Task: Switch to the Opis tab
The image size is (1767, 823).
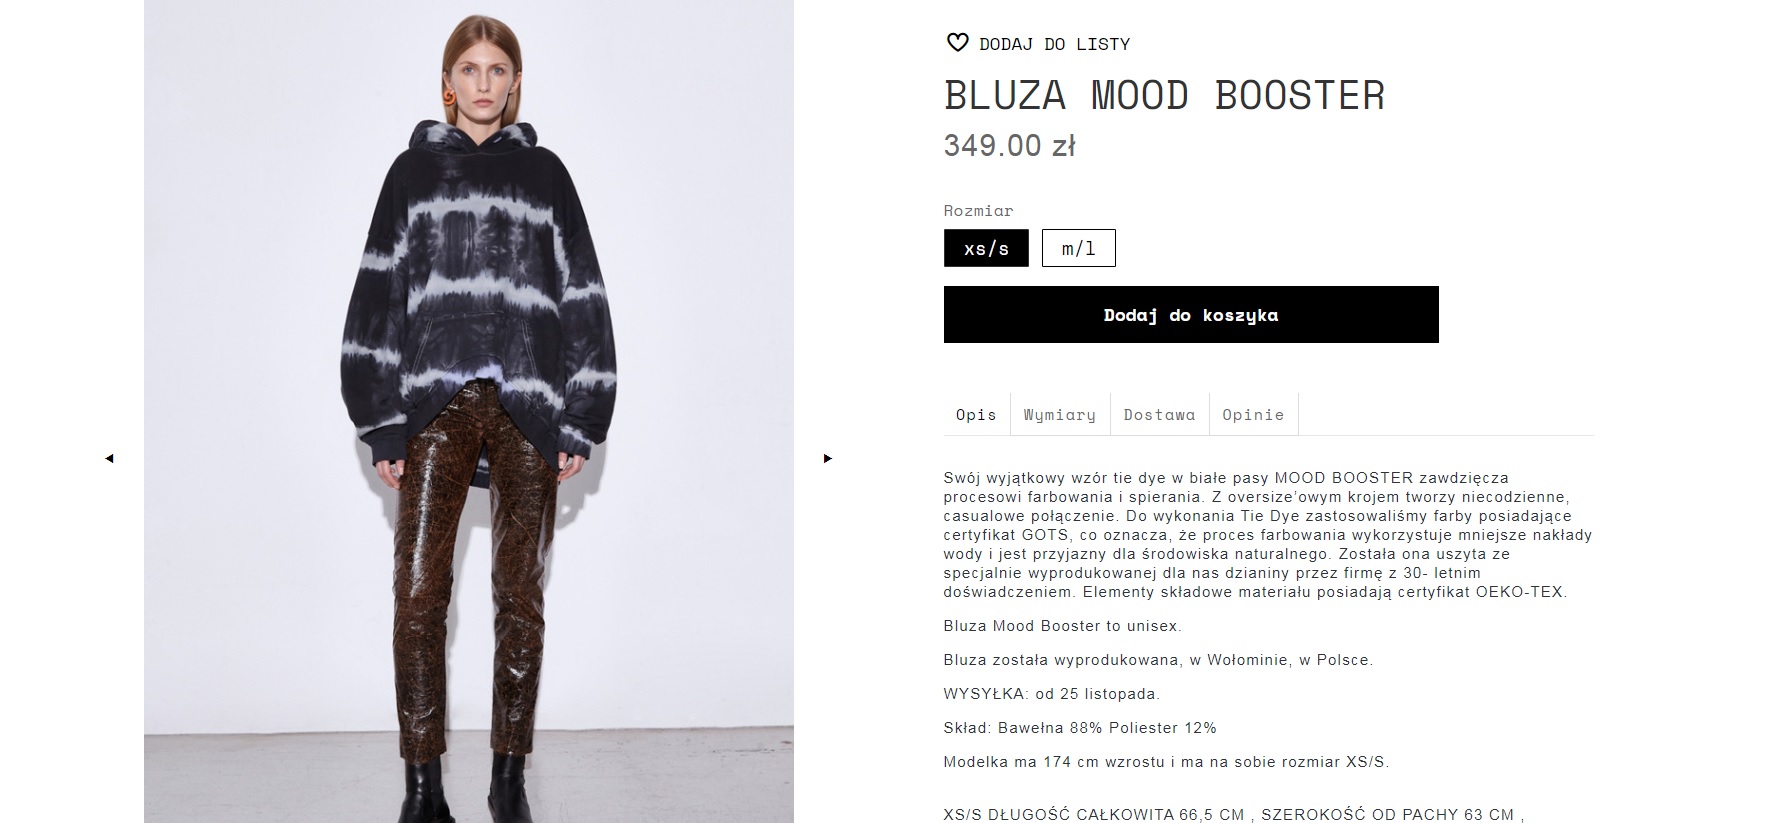Action: click(976, 414)
